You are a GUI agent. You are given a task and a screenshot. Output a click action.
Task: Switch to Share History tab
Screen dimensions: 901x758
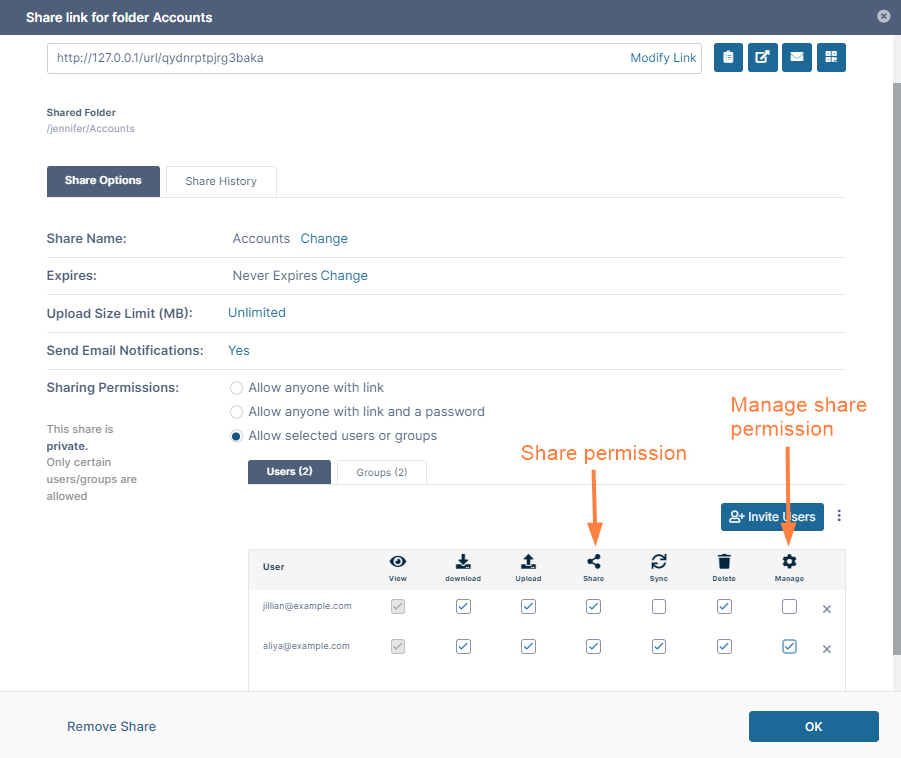click(221, 181)
